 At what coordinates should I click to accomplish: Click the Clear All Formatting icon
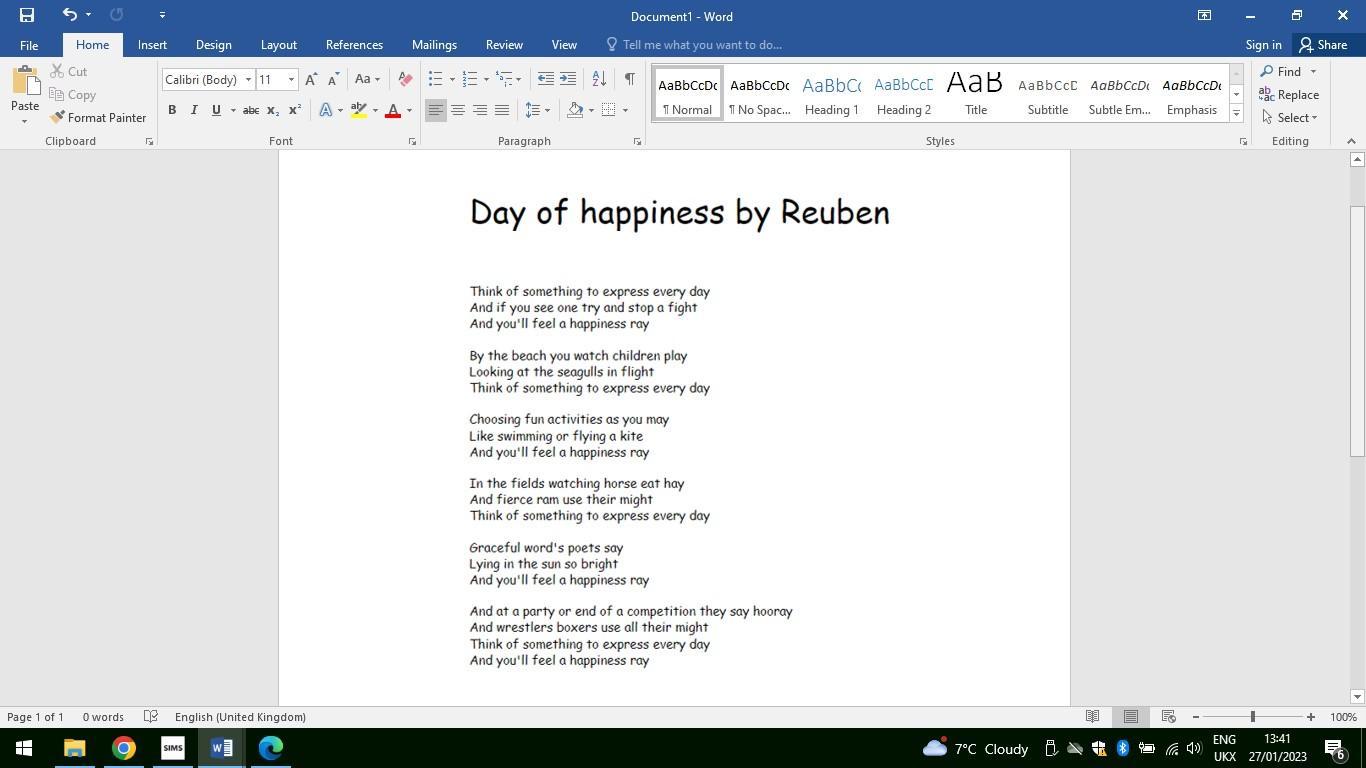pyautogui.click(x=405, y=79)
